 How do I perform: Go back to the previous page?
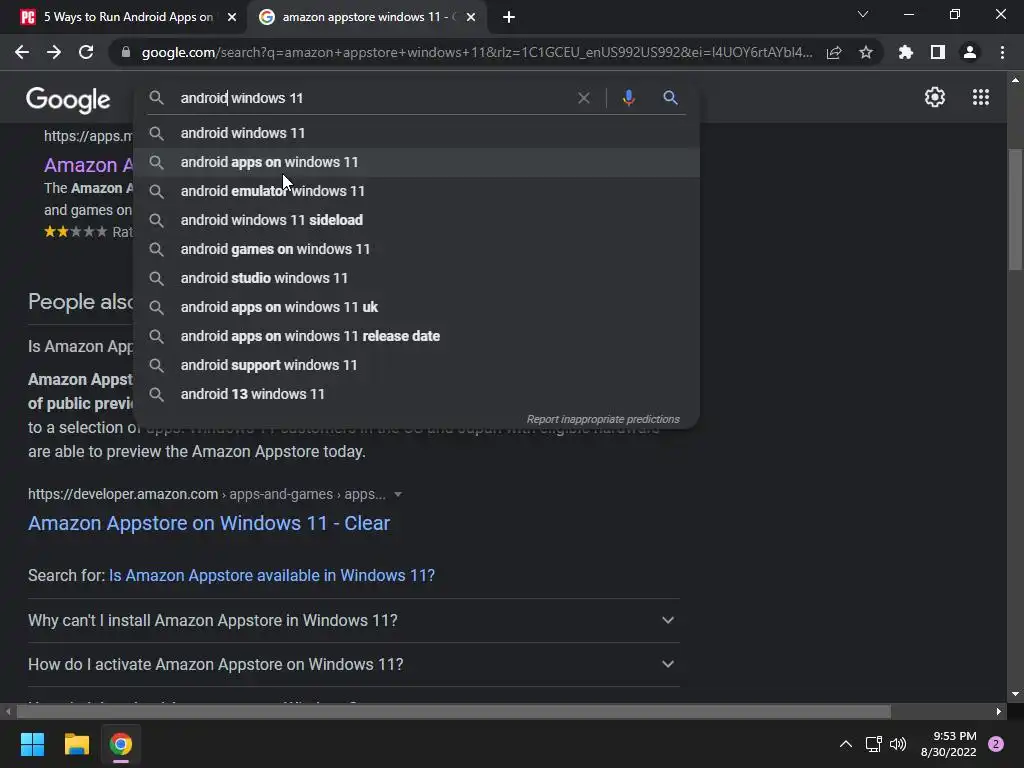pos(22,52)
